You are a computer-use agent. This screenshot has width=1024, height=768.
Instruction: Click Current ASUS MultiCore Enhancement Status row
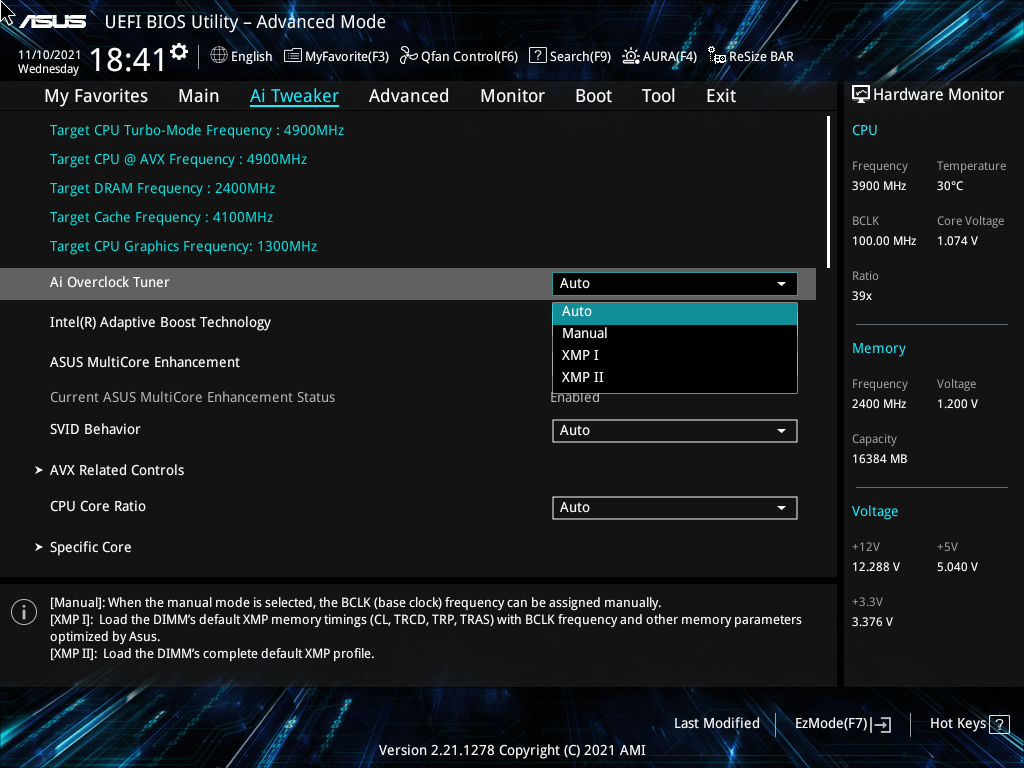[x=408, y=397]
